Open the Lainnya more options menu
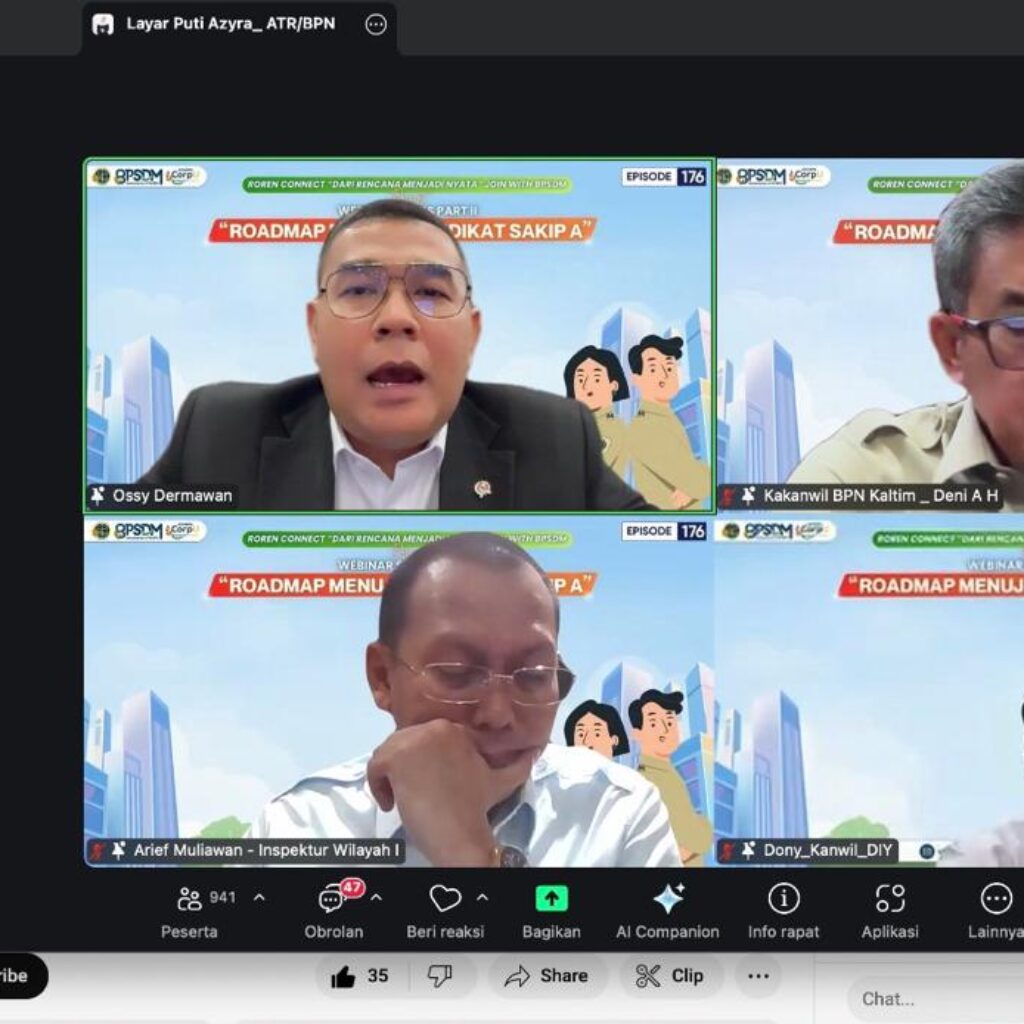1024x1024 pixels. pyautogui.click(x=995, y=912)
